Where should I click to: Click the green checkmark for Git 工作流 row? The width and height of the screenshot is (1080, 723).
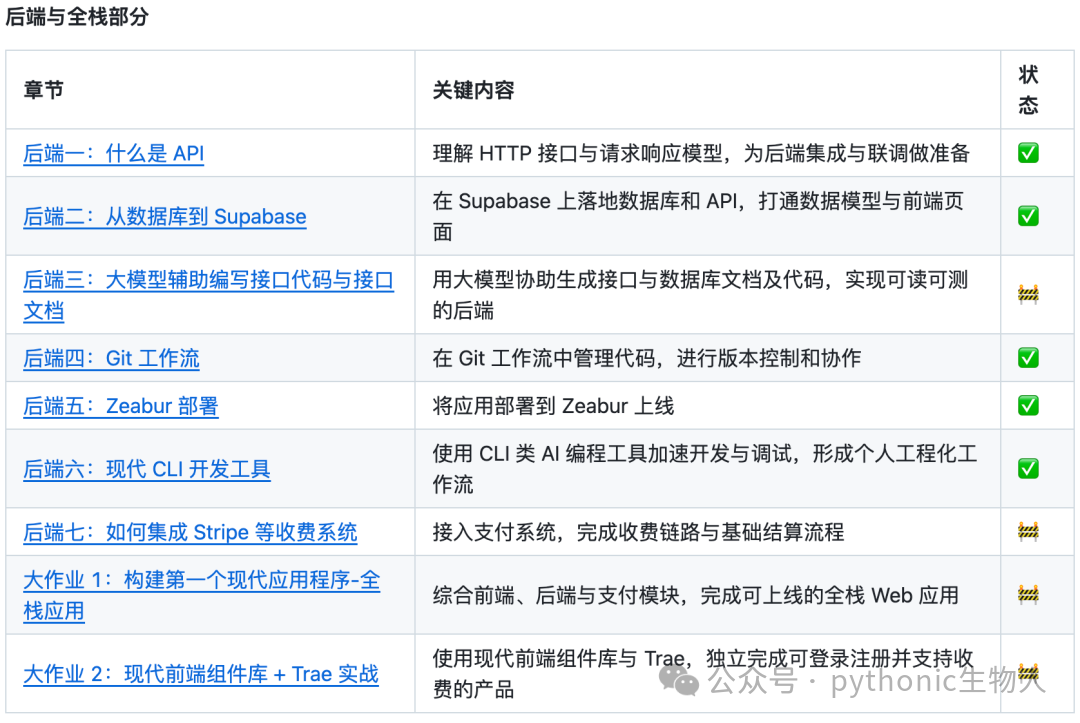[1028, 358]
